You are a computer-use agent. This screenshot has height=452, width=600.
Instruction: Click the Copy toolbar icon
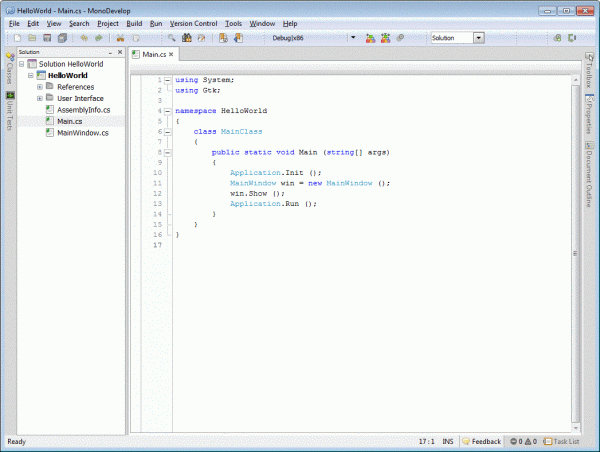click(136, 38)
